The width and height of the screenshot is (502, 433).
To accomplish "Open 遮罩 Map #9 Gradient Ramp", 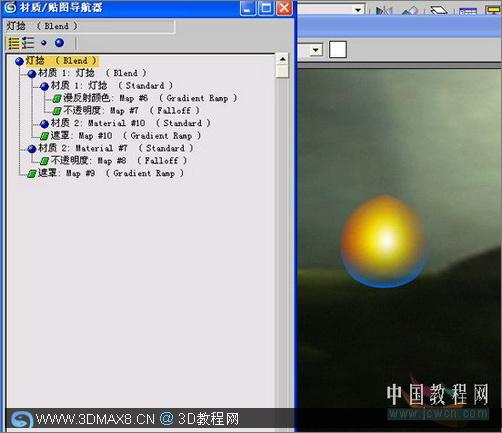I will coord(111,173).
